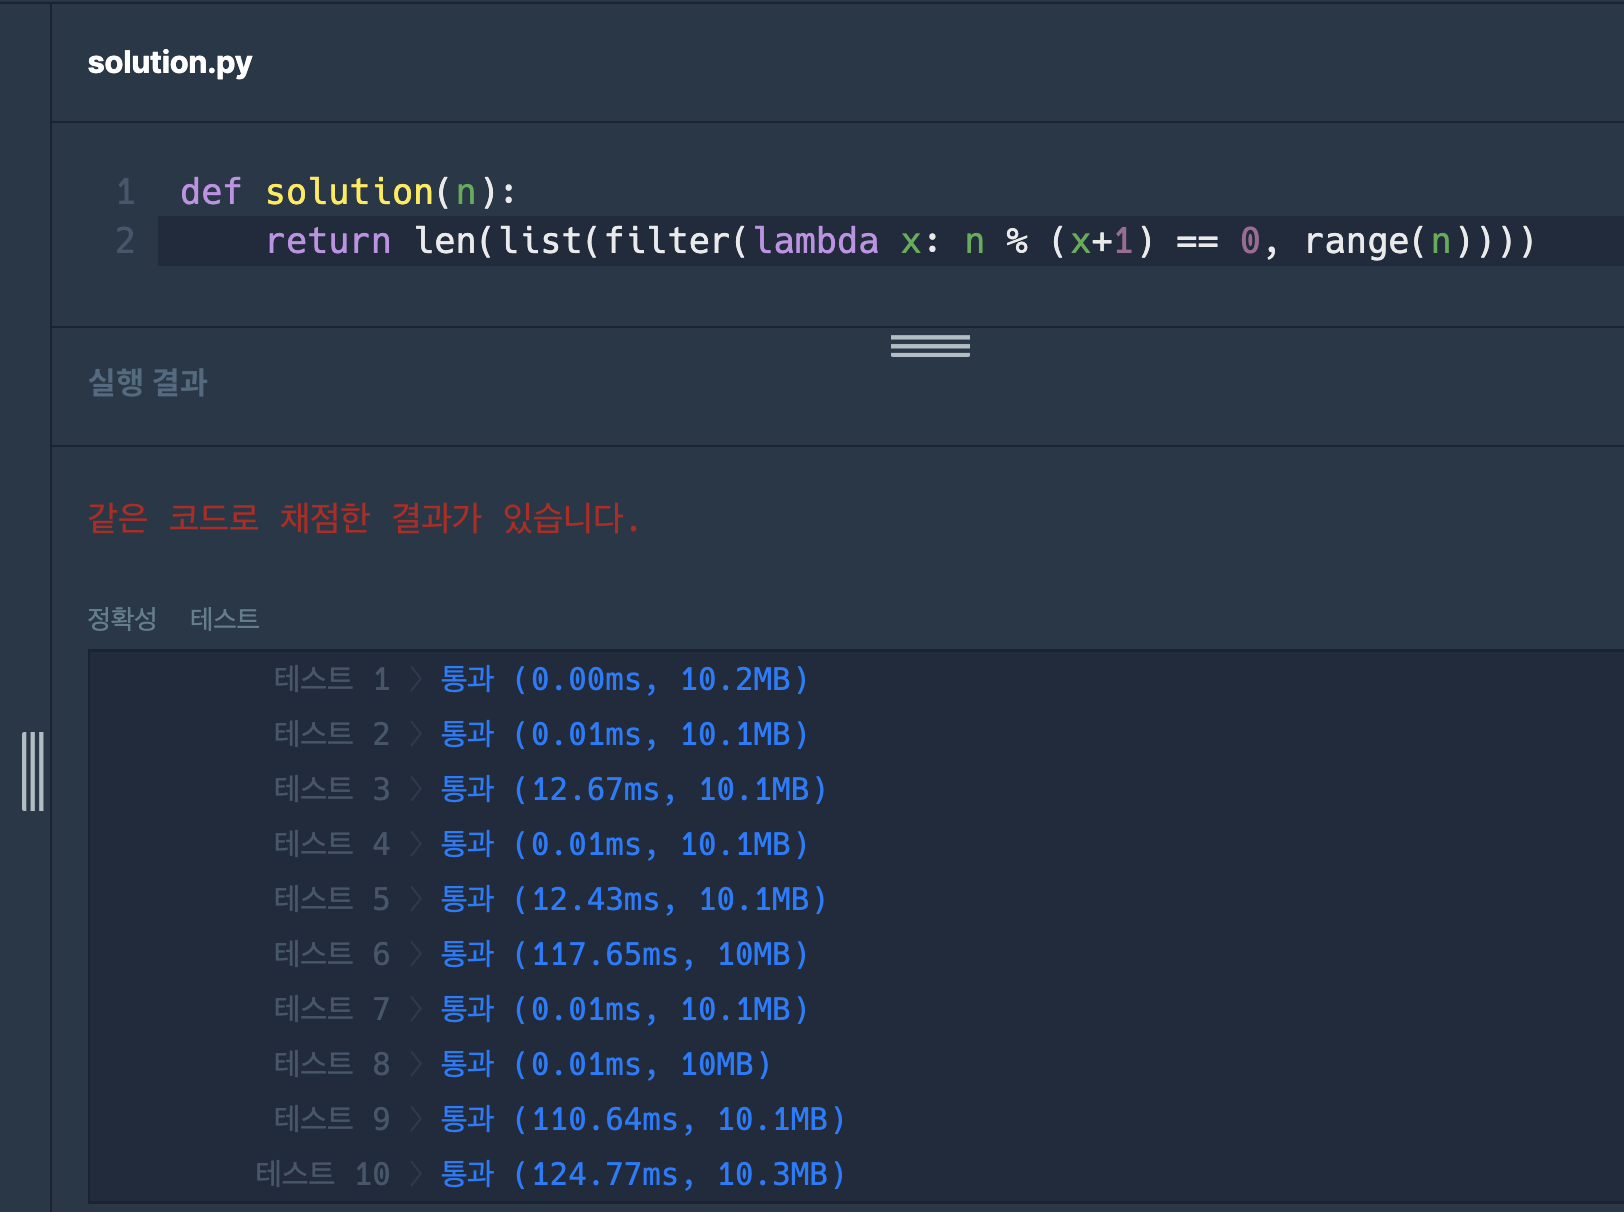Viewport: 1624px width, 1212px height.
Task: Click the 테스트 7 result row
Action: tap(541, 1009)
